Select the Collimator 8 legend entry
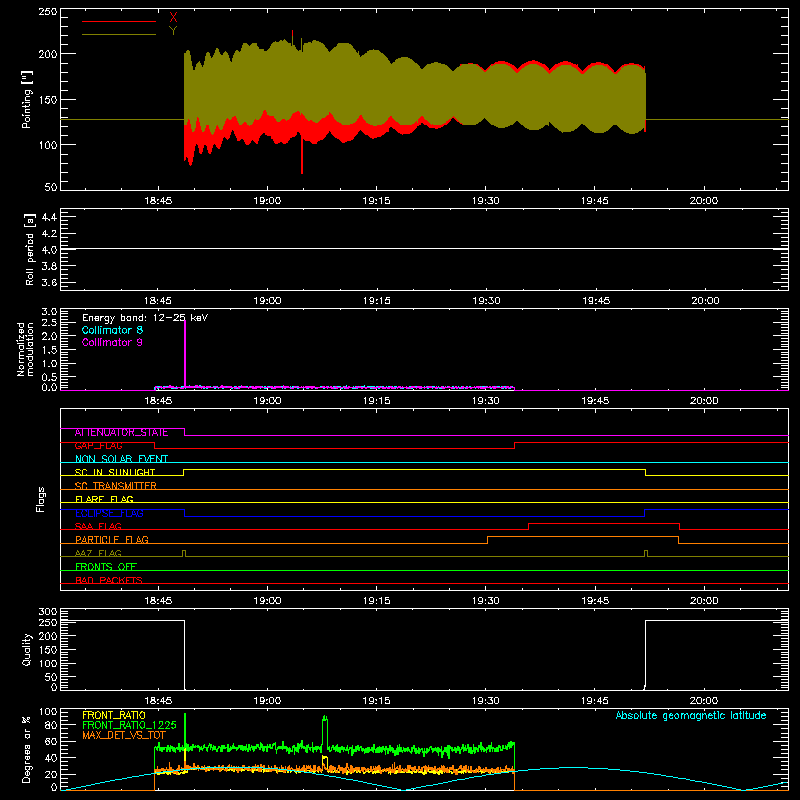 pos(112,330)
